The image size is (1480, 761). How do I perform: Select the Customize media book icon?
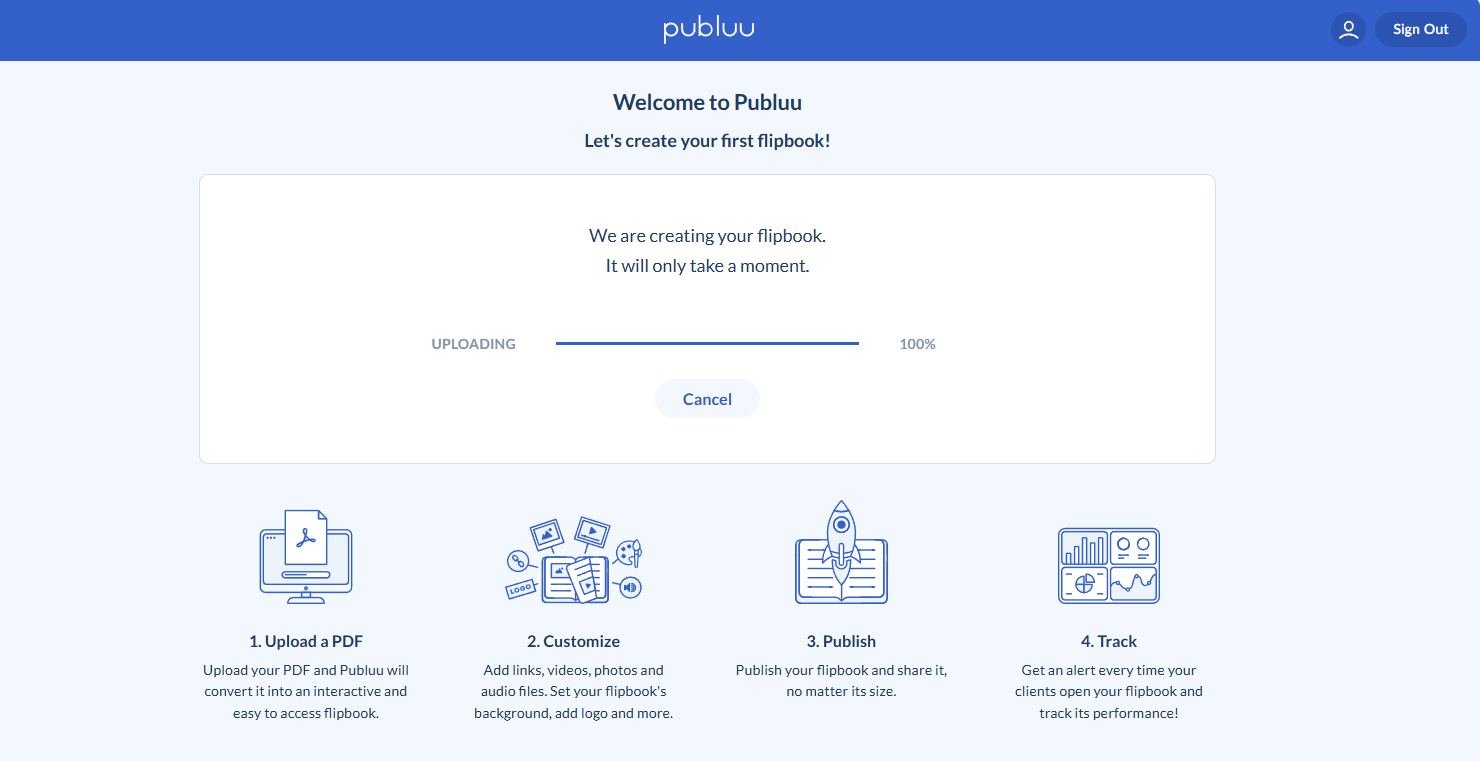click(573, 560)
